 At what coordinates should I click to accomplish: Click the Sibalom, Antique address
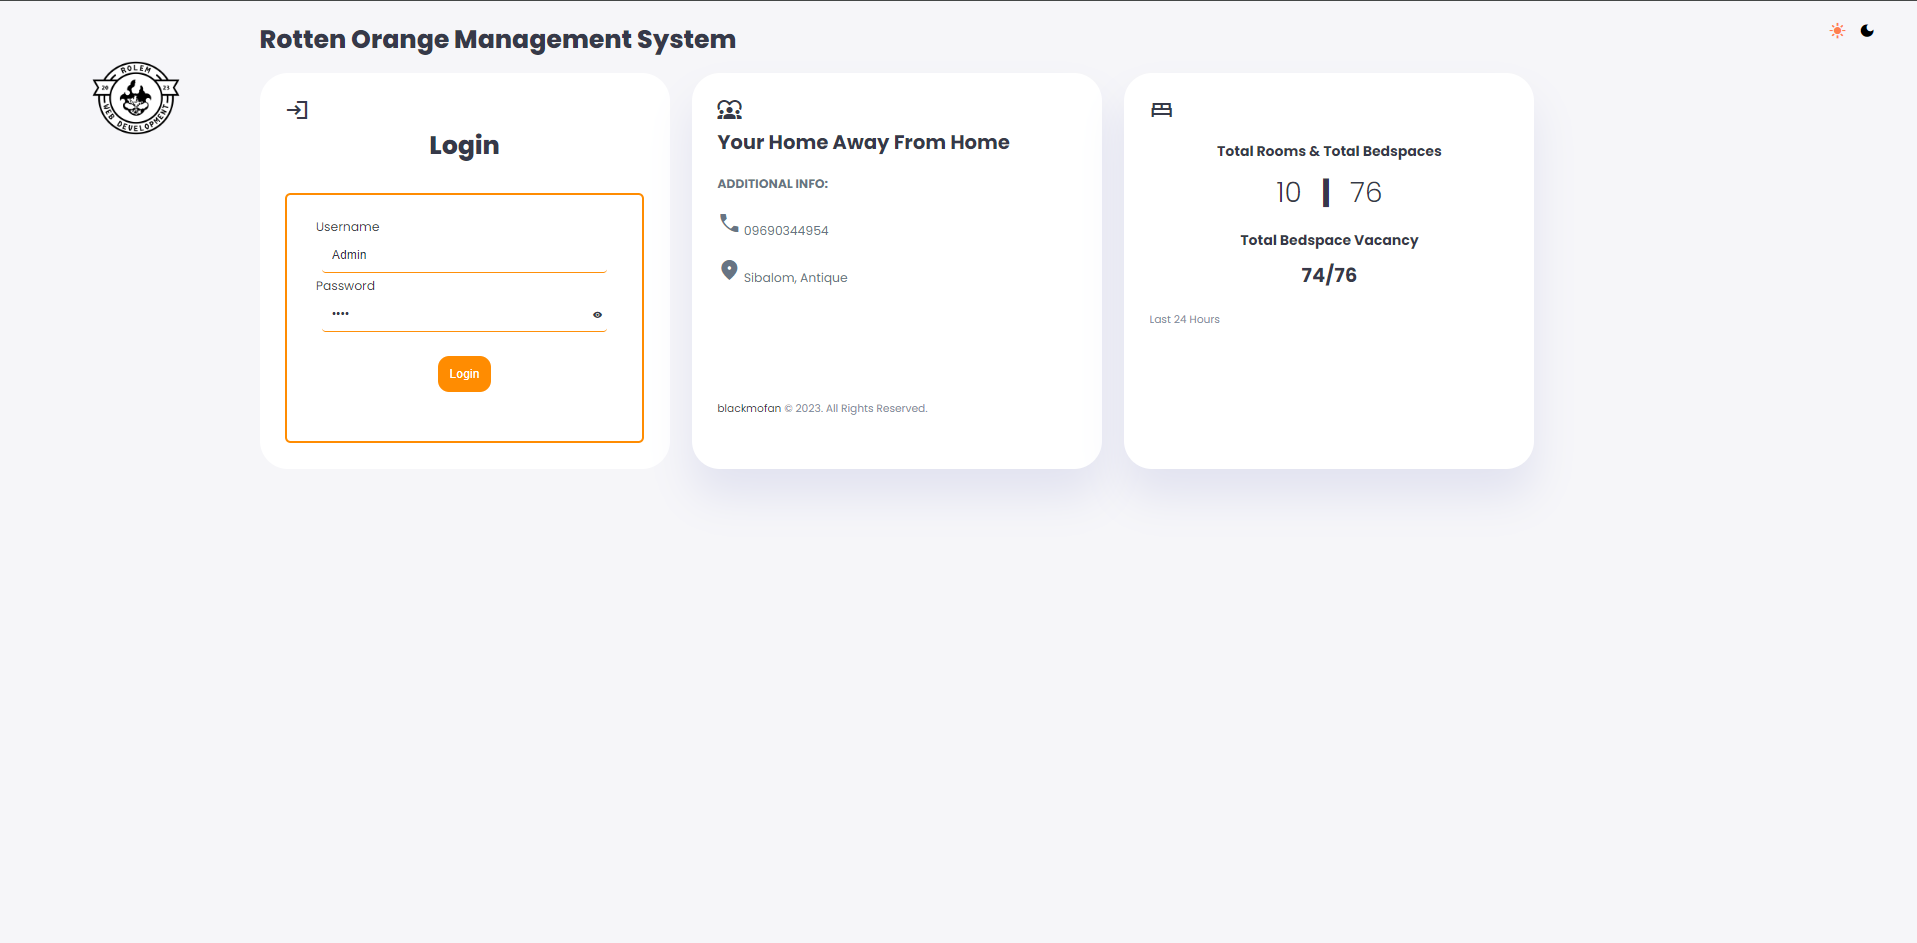tap(795, 278)
